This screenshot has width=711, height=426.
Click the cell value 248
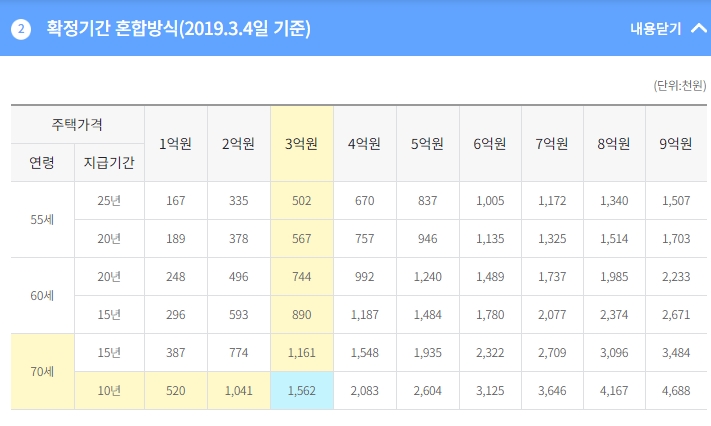pyautogui.click(x=175, y=277)
